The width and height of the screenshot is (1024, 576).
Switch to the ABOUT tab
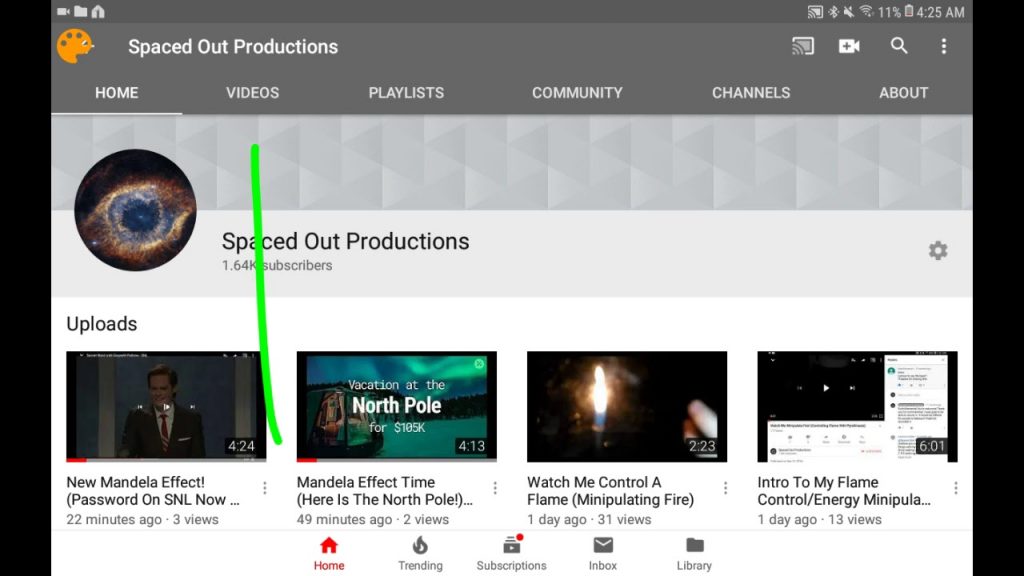(x=903, y=93)
